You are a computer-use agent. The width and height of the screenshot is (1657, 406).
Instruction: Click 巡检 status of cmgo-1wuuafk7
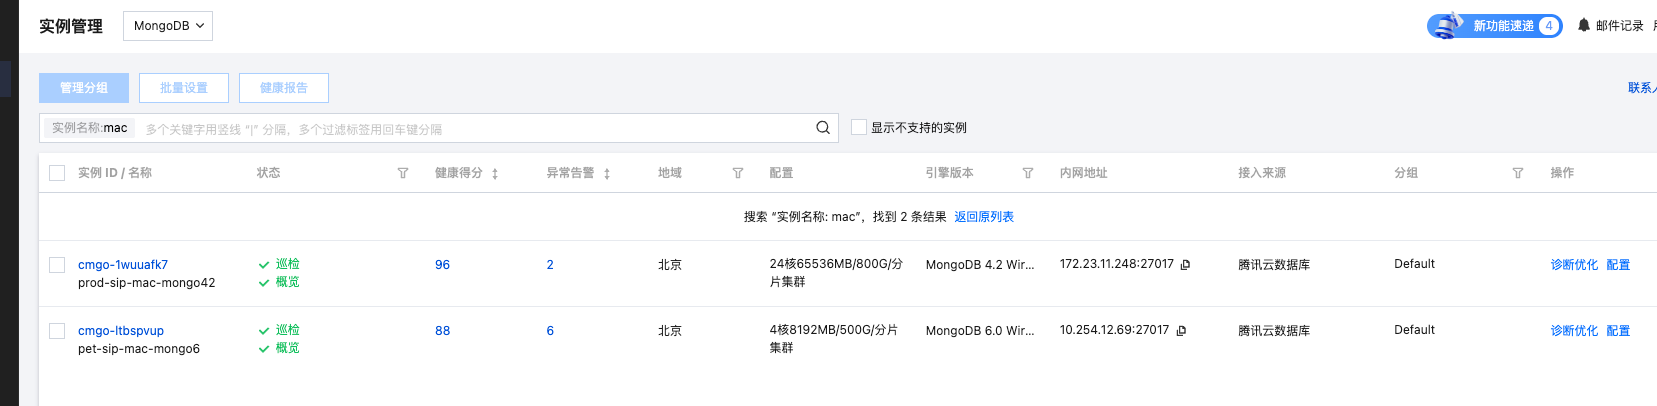[x=288, y=264]
